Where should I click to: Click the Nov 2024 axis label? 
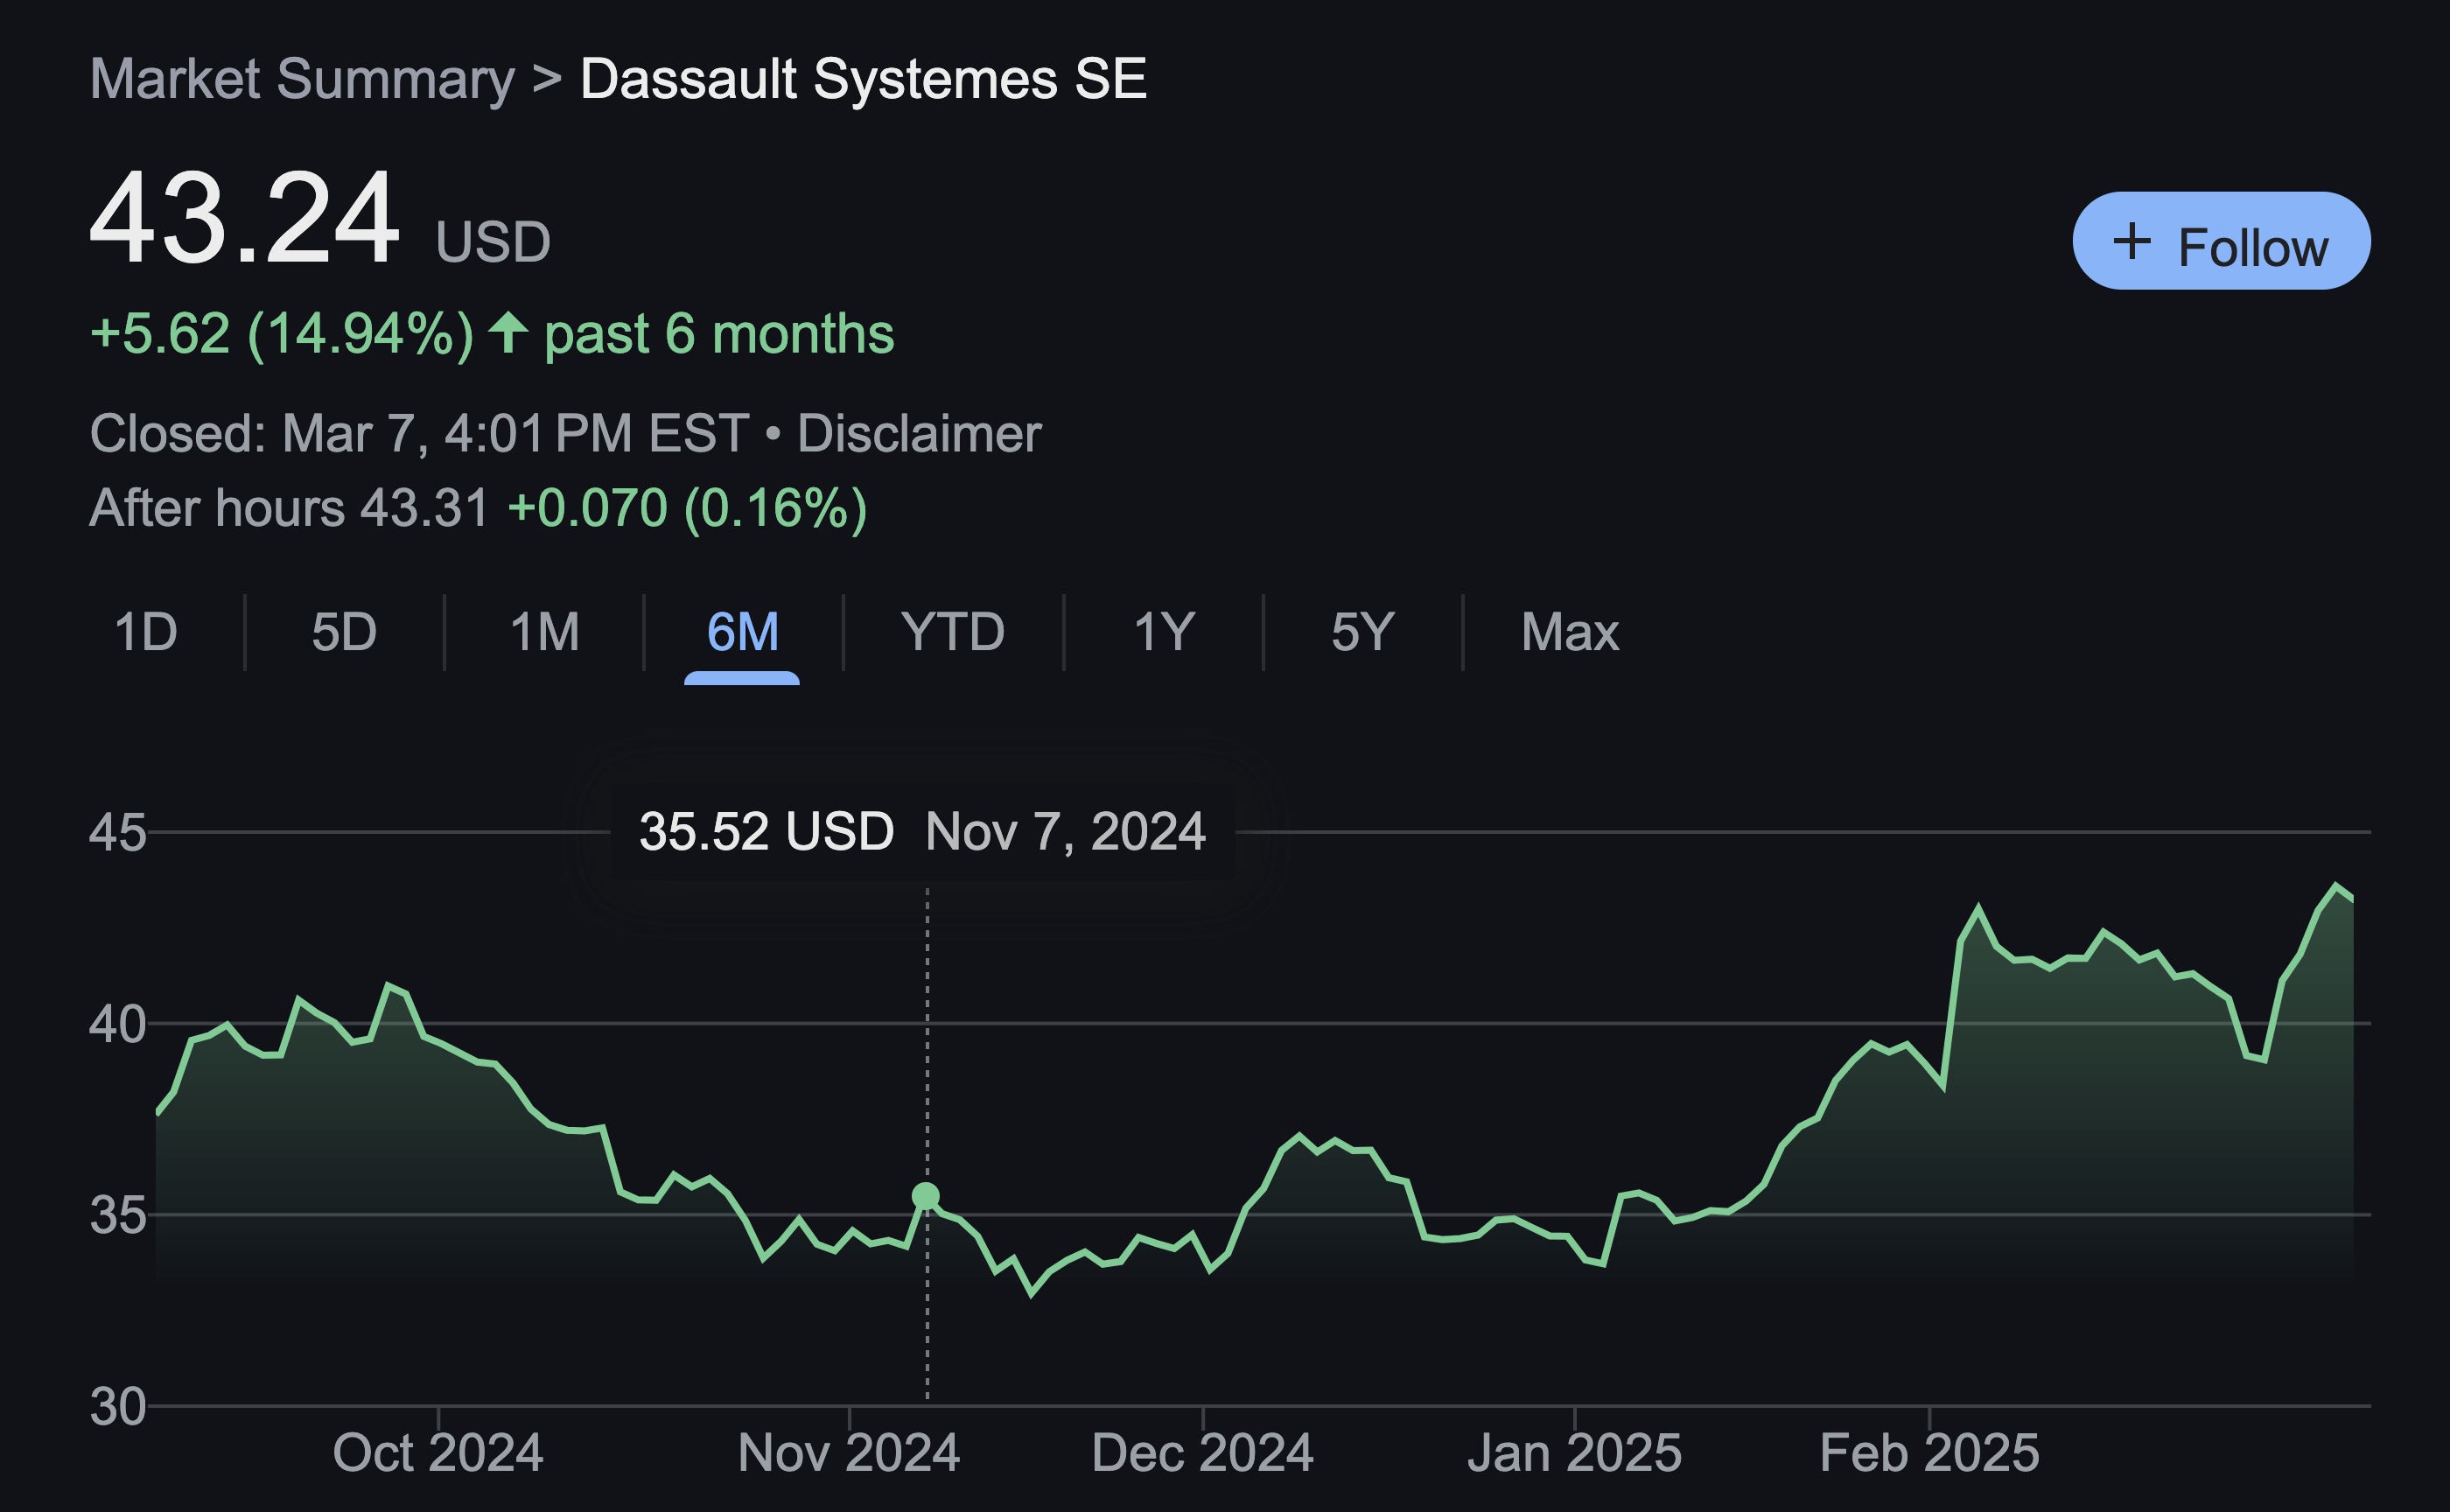pos(849,1452)
